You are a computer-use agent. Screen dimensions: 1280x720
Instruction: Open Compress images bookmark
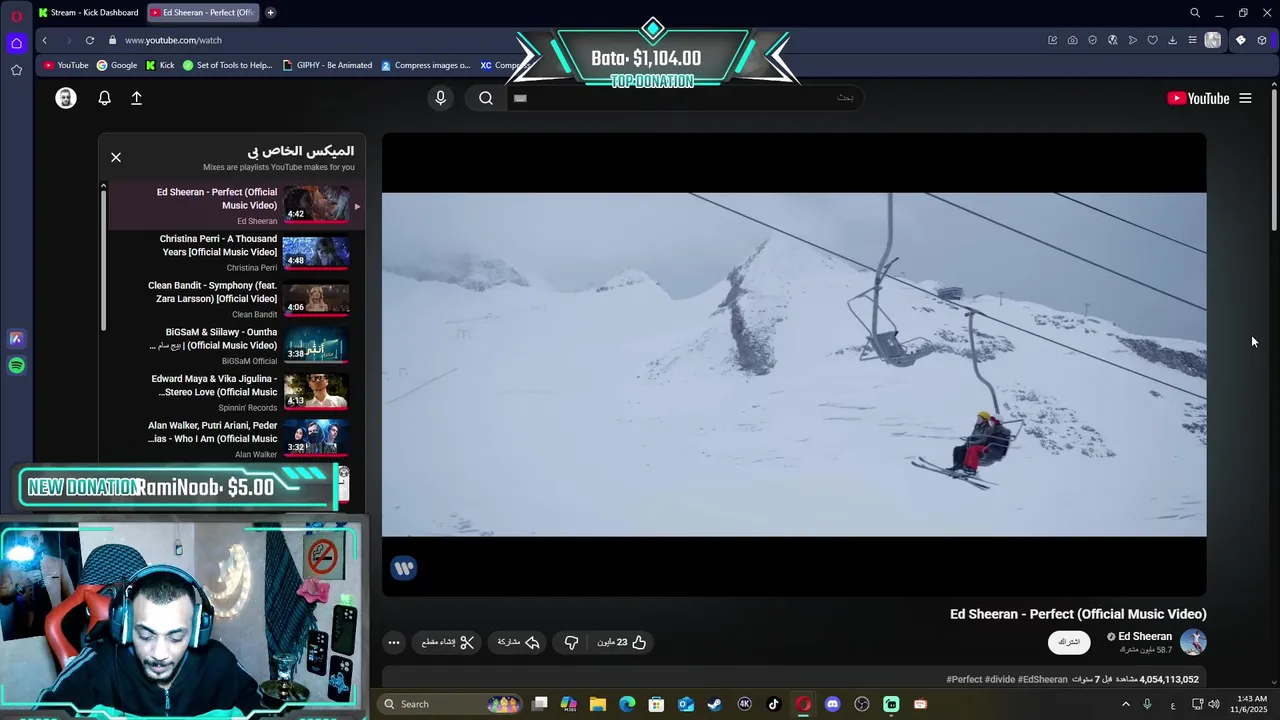point(425,65)
